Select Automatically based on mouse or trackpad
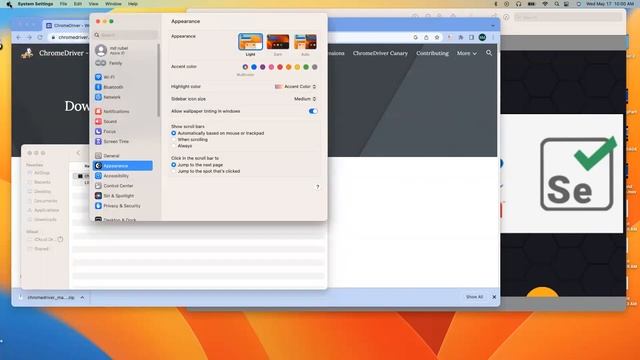This screenshot has width=640, height=360. pyautogui.click(x=173, y=133)
